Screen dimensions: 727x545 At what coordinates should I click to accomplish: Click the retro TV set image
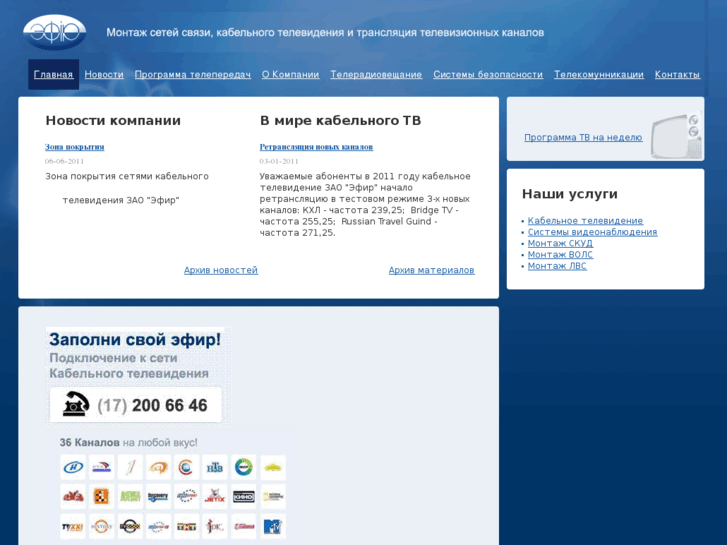(x=676, y=136)
